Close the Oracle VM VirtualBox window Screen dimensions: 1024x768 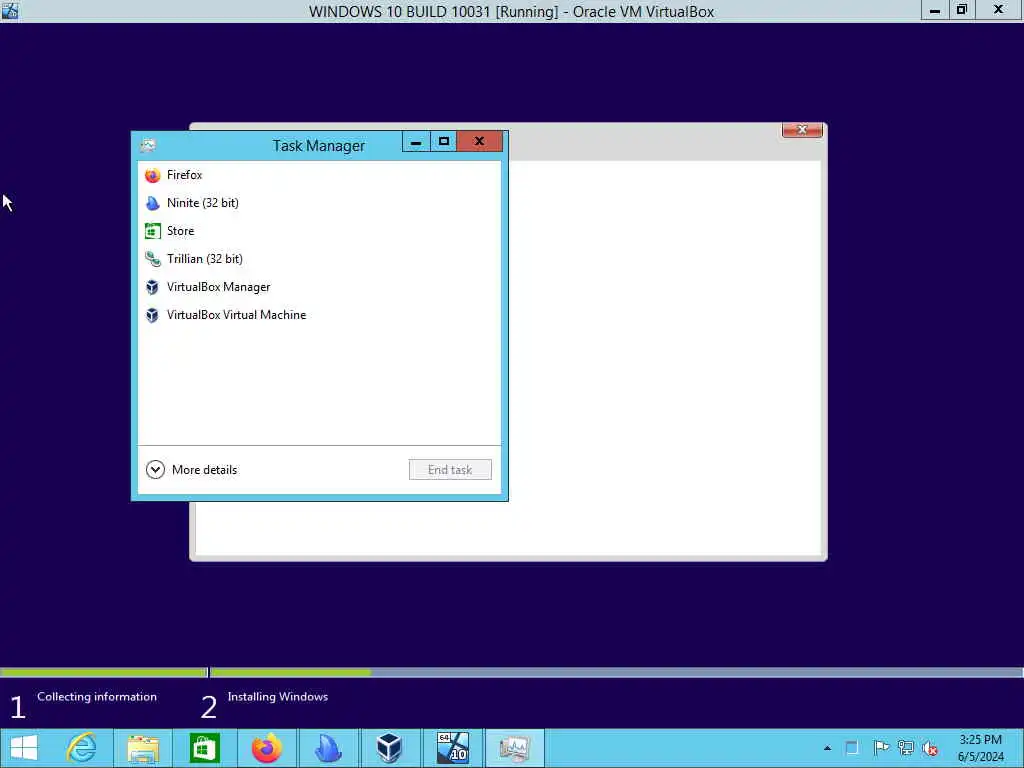tap(999, 10)
